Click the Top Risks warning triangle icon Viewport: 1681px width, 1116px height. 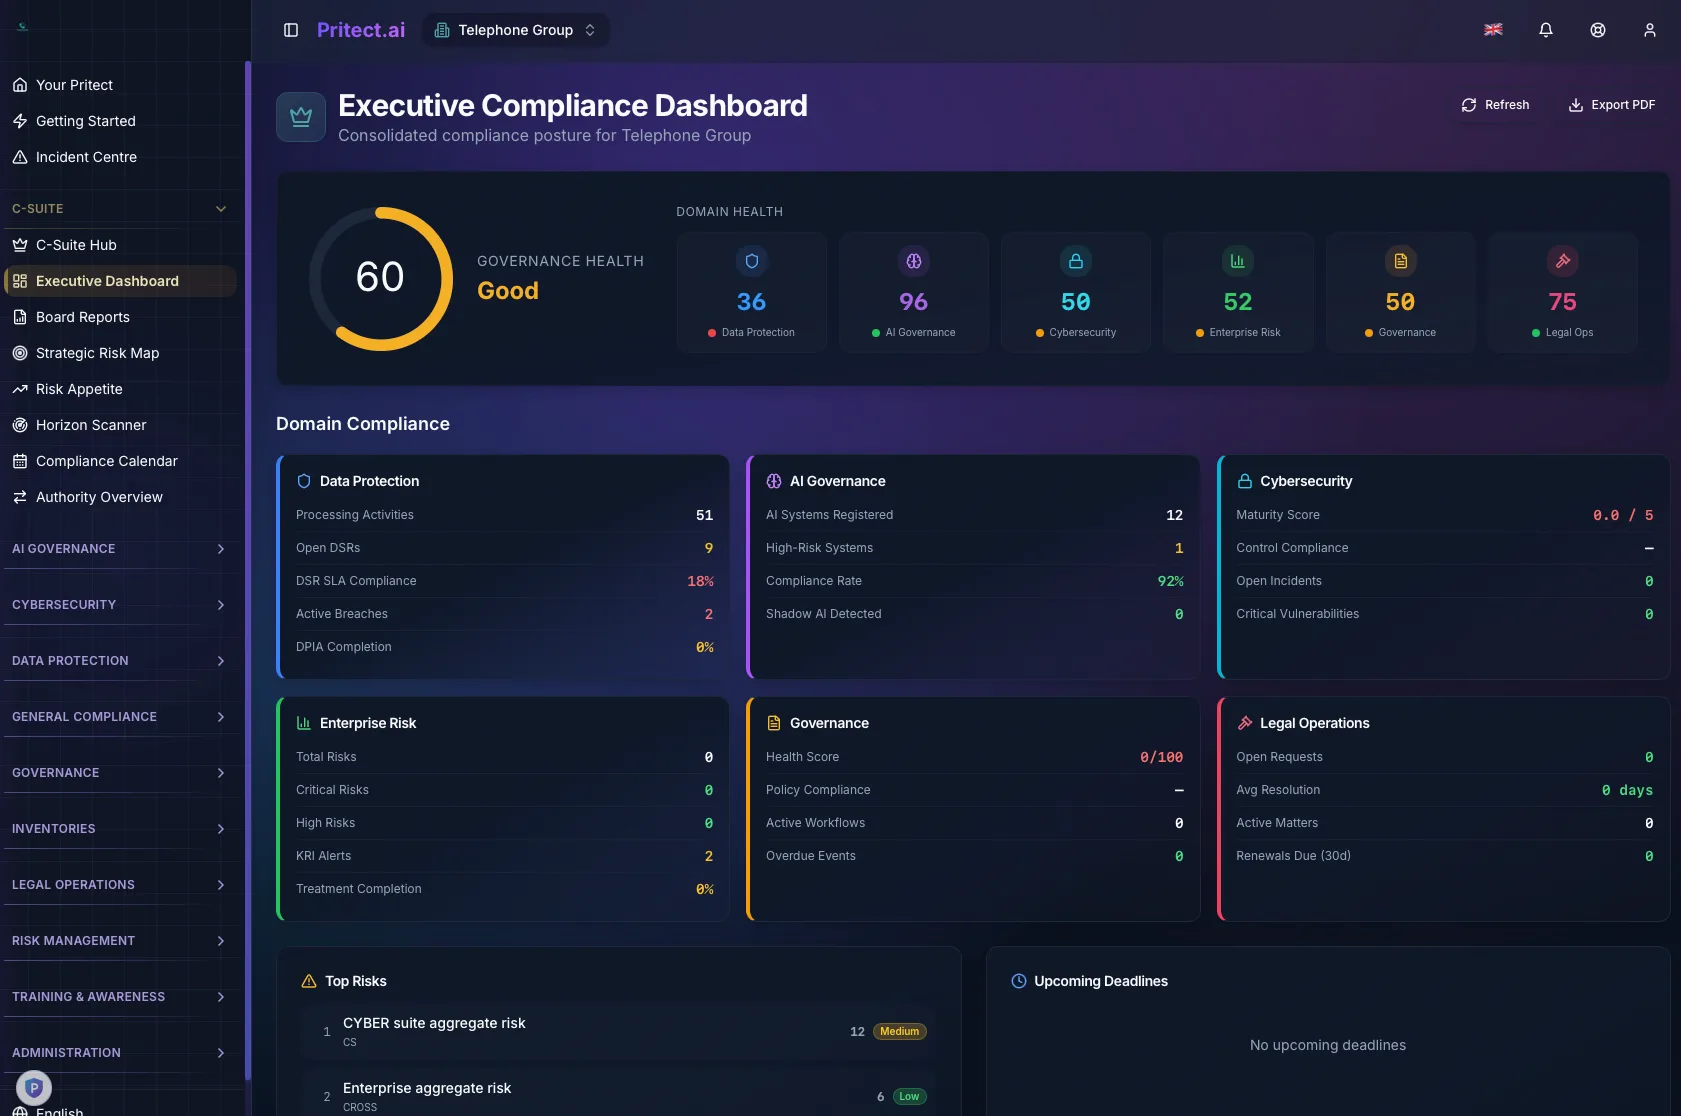click(309, 981)
